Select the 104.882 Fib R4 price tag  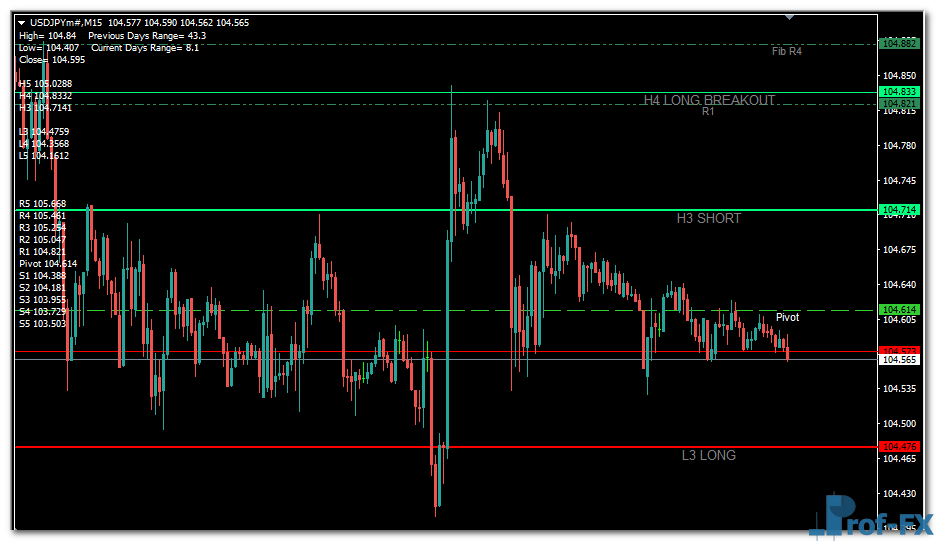898,44
